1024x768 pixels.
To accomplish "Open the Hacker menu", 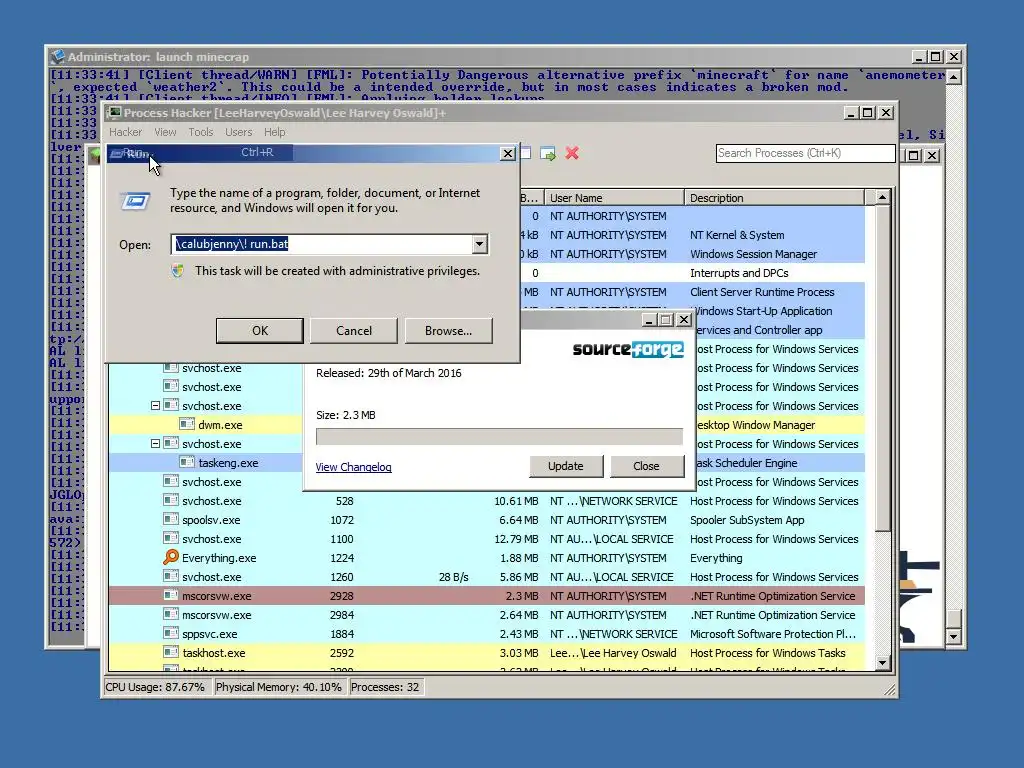I will click(125, 132).
